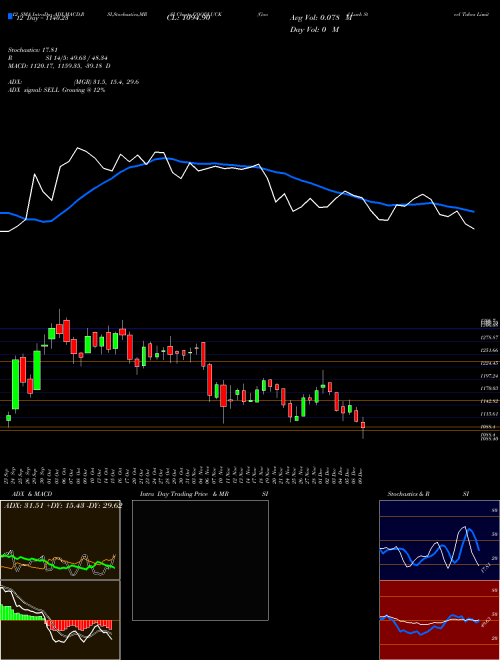Image resolution: width=500 pixels, height=660 pixels.
Task: Click the 1113.61 price axis label
Action: (489, 414)
